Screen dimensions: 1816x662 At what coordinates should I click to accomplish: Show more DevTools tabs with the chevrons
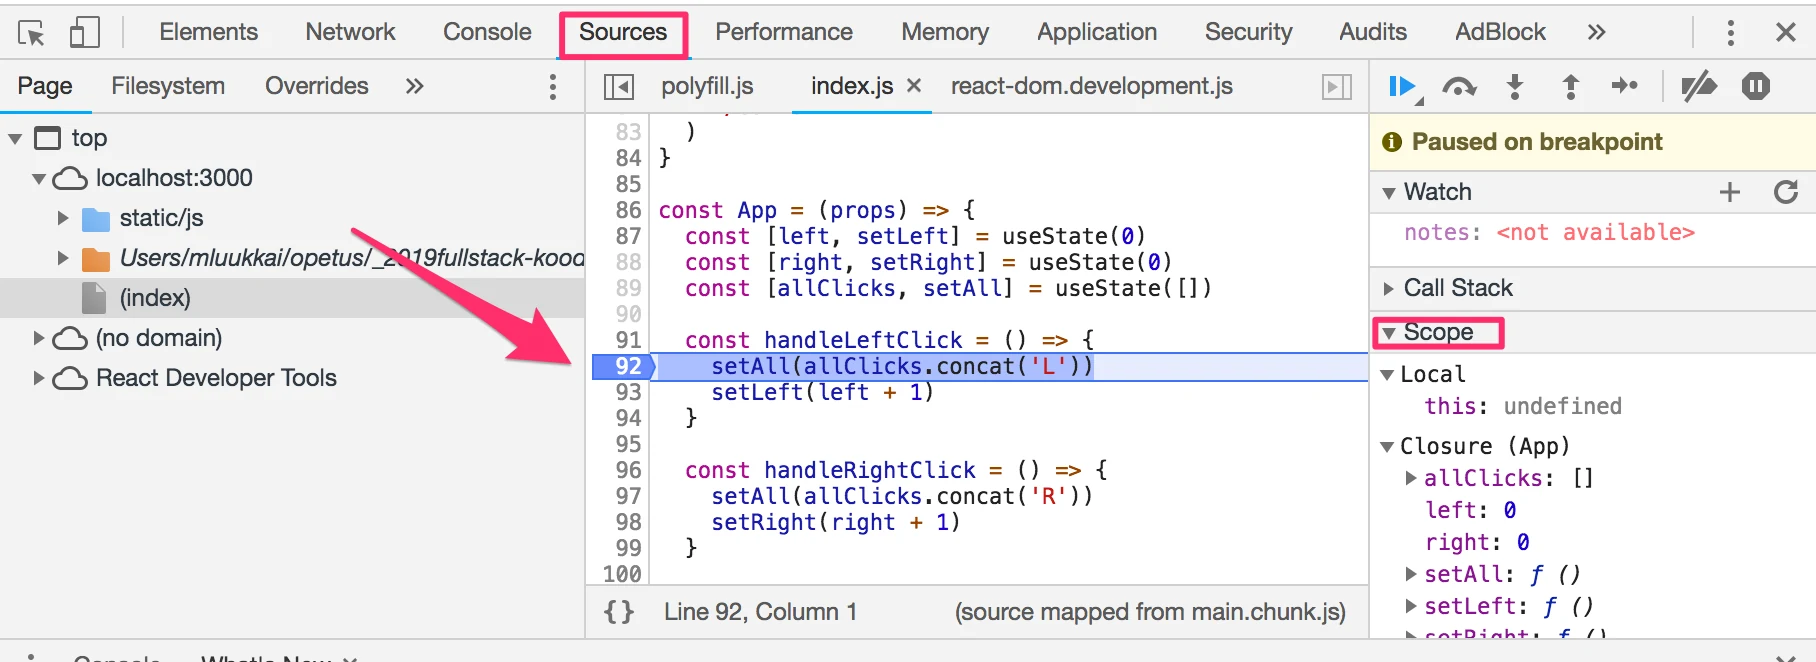(1596, 32)
